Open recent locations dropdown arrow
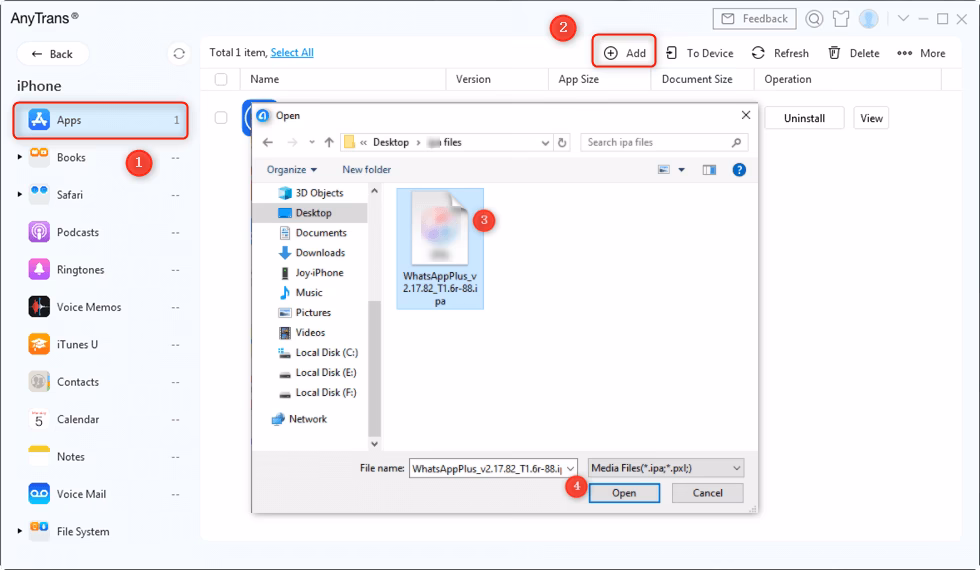The height and width of the screenshot is (570, 980). point(311,142)
